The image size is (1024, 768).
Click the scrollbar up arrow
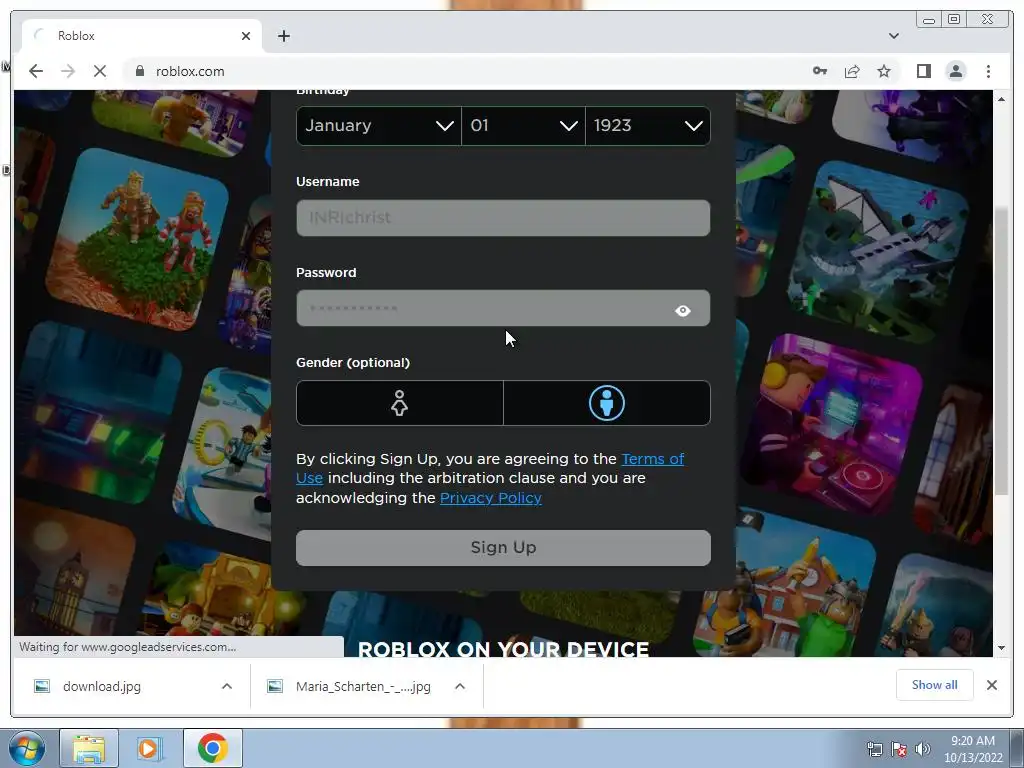[x=1002, y=99]
